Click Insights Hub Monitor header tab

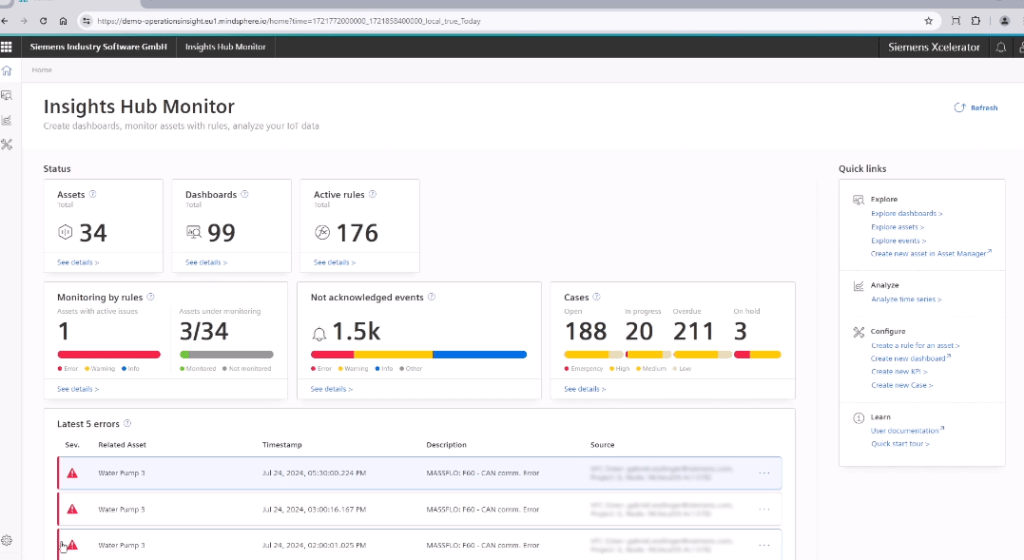[225, 47]
